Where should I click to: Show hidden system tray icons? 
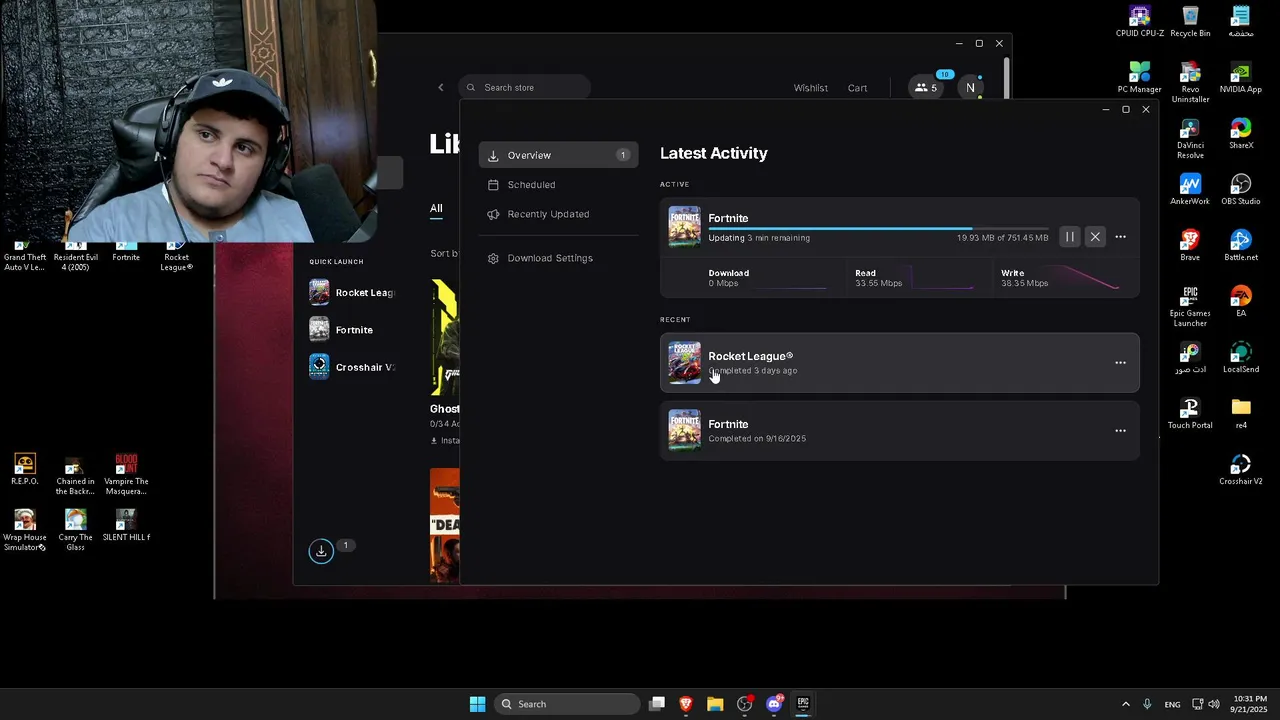point(1125,704)
